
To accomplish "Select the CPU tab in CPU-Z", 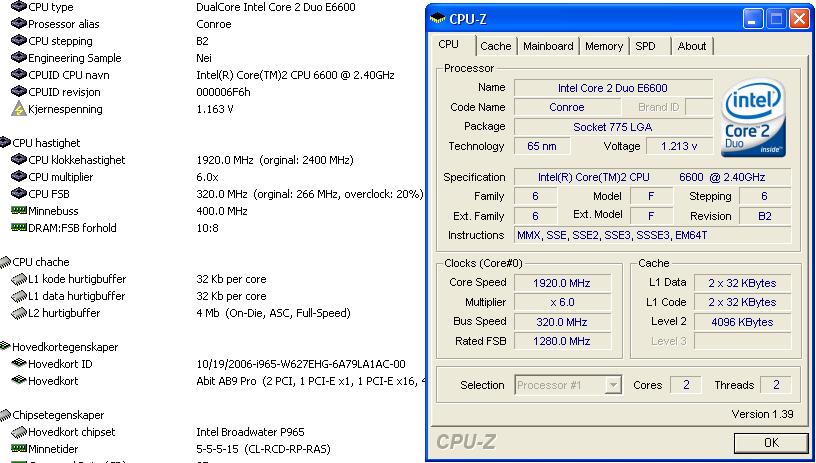I will [449, 45].
